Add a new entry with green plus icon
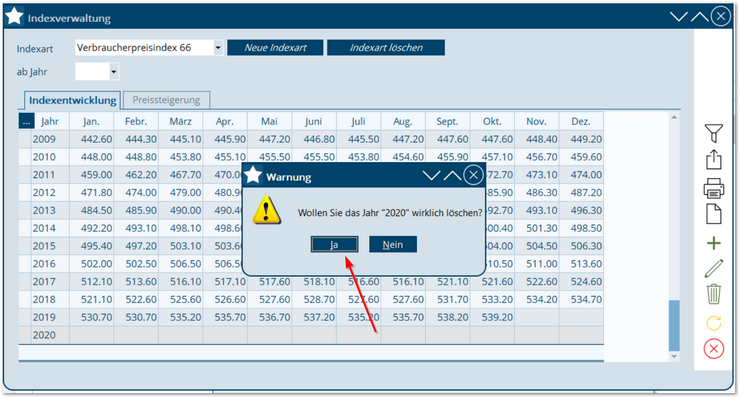This screenshot has height=398, width=740. pyautogui.click(x=714, y=243)
